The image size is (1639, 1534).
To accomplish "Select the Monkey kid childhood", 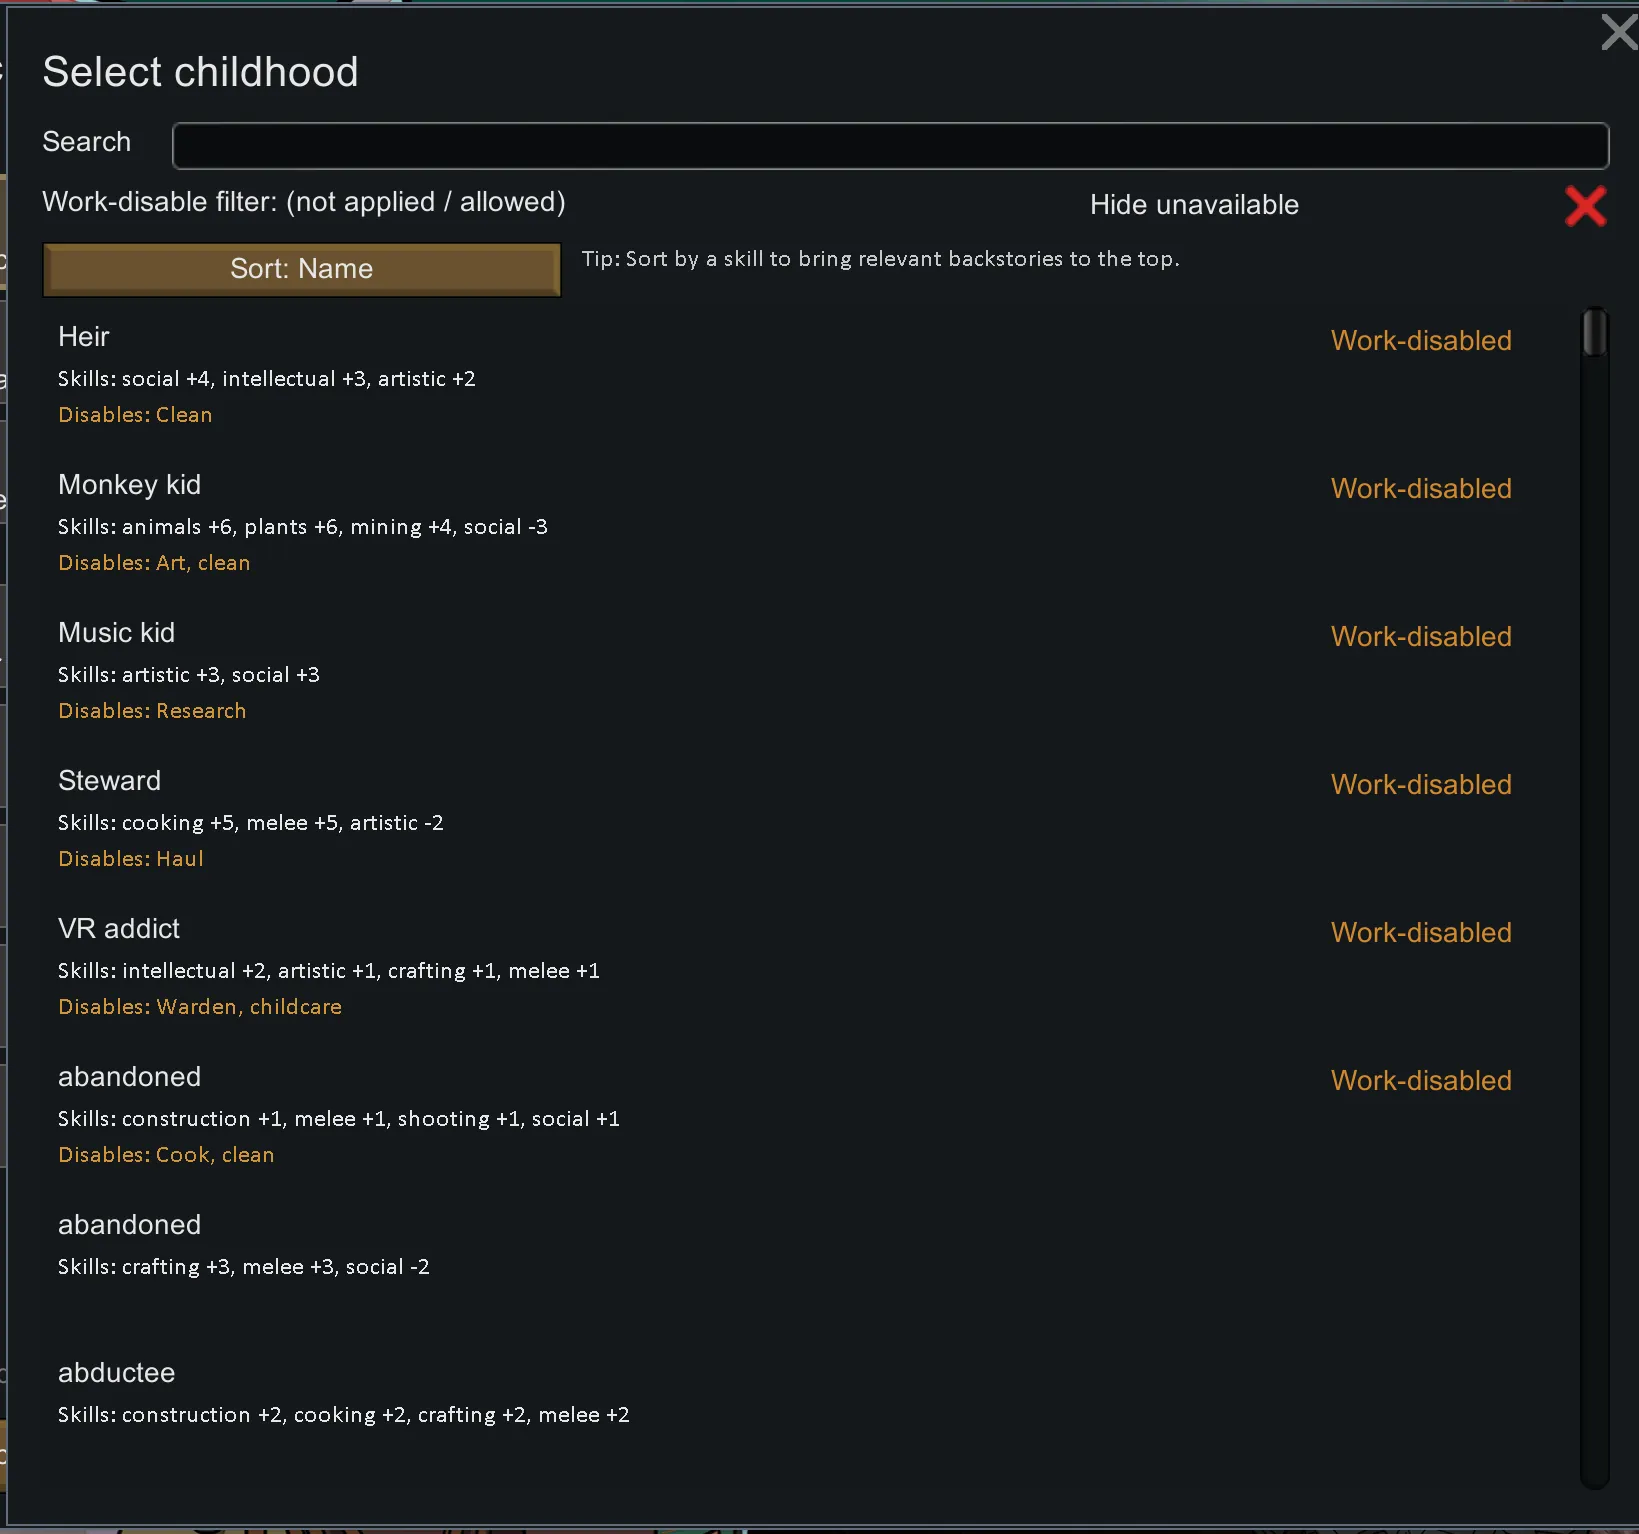I will [810, 524].
